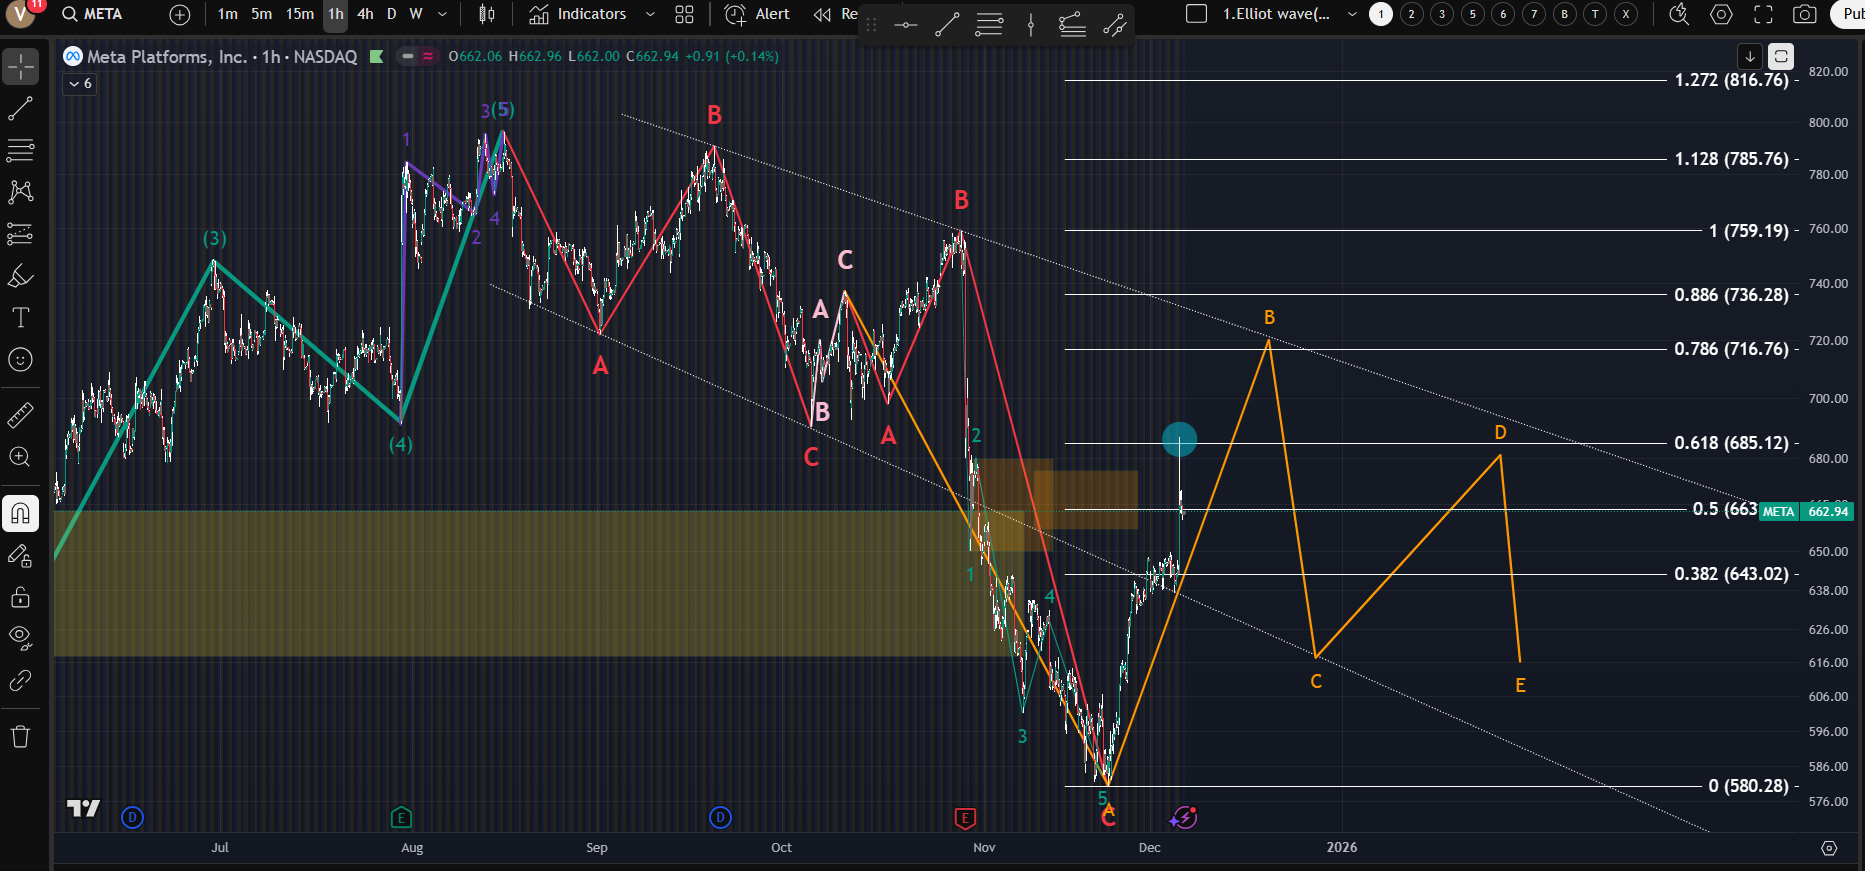The width and height of the screenshot is (1865, 871).
Task: Open the text annotation tool
Action: coord(20,318)
